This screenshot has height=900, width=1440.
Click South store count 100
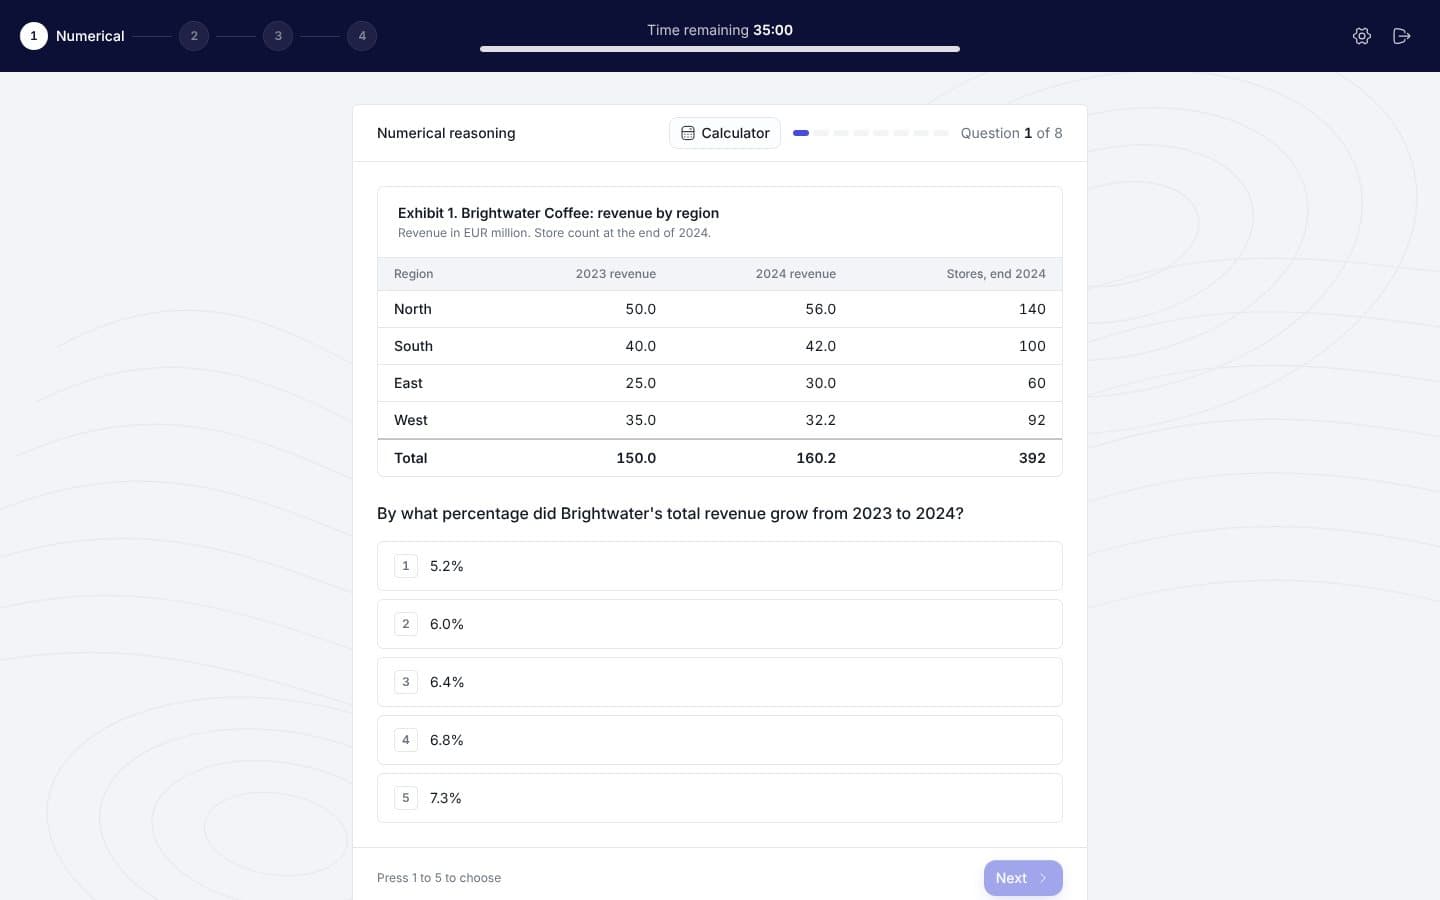click(x=1032, y=346)
